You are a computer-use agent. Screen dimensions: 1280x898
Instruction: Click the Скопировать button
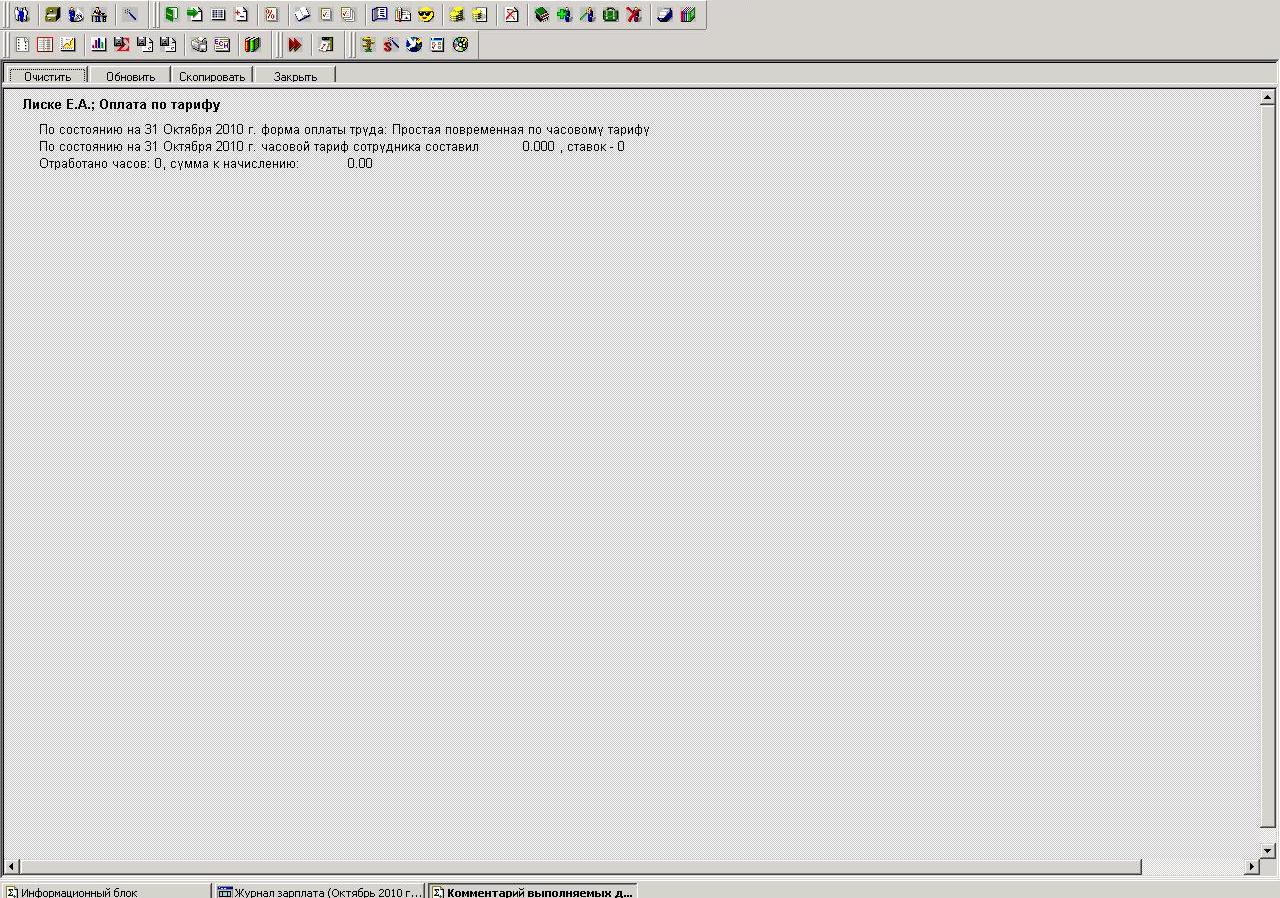click(x=212, y=76)
